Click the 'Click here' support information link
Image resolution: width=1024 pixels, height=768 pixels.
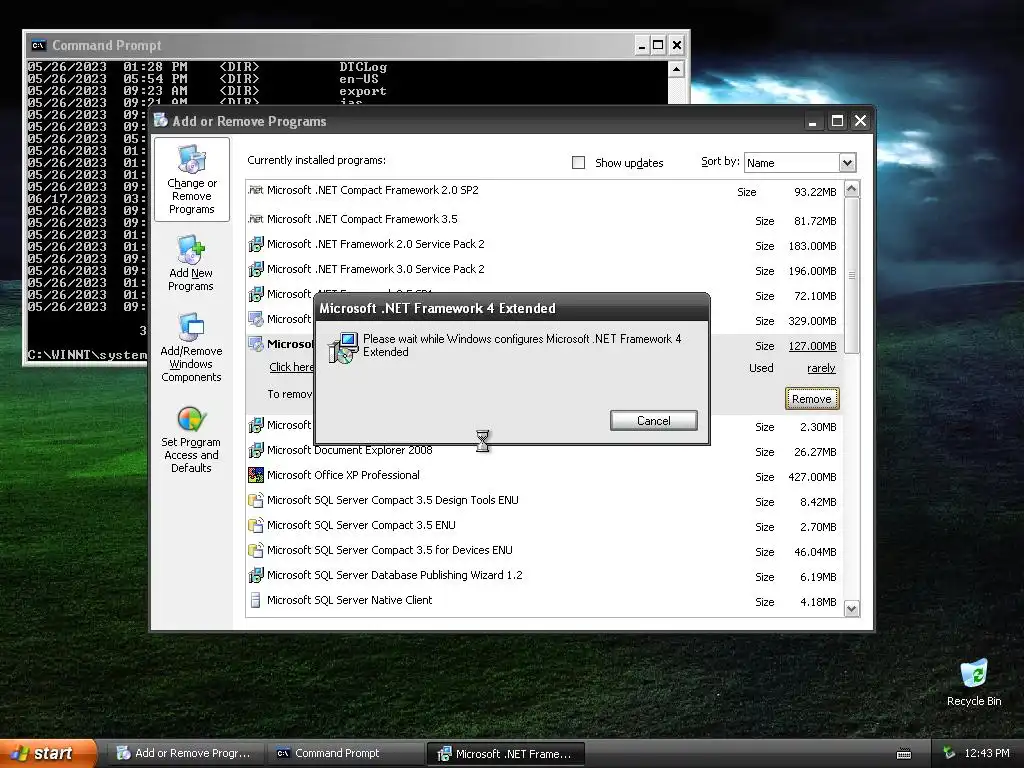(x=291, y=367)
